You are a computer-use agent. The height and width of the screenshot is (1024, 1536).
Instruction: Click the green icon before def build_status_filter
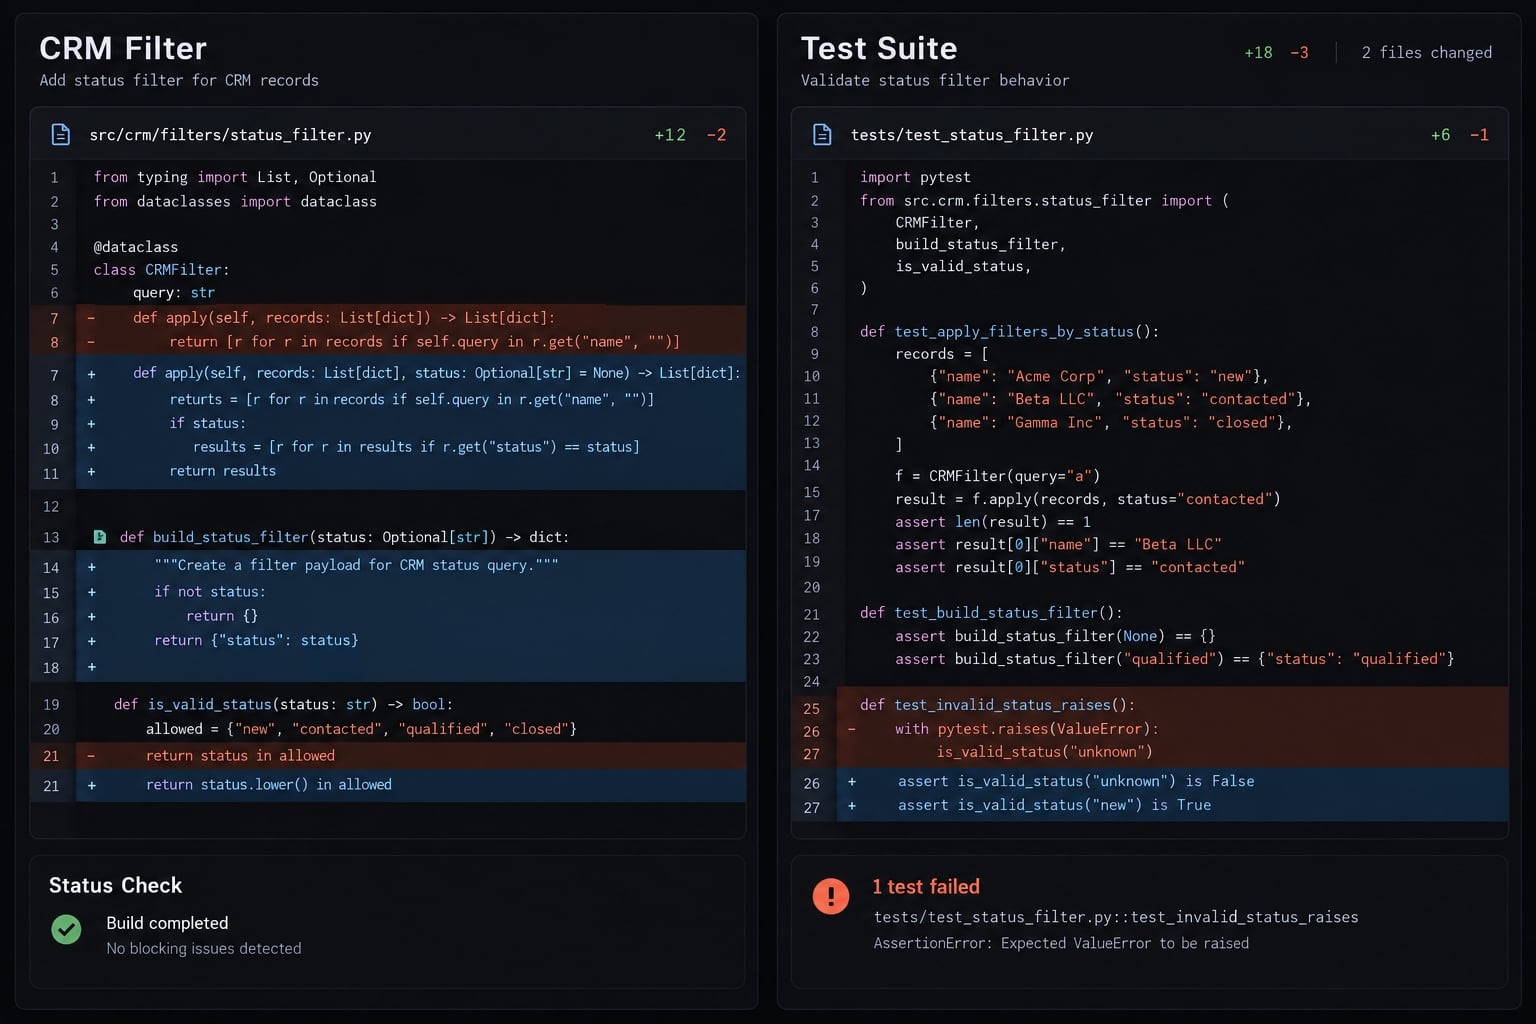(100, 537)
